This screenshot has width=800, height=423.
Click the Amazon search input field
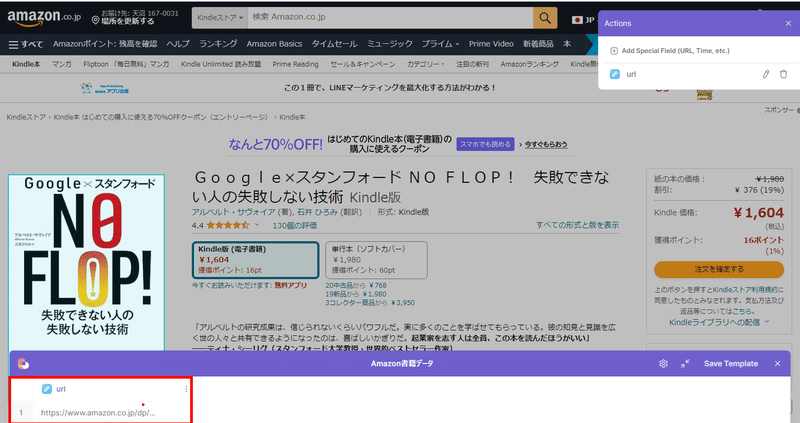[390, 18]
